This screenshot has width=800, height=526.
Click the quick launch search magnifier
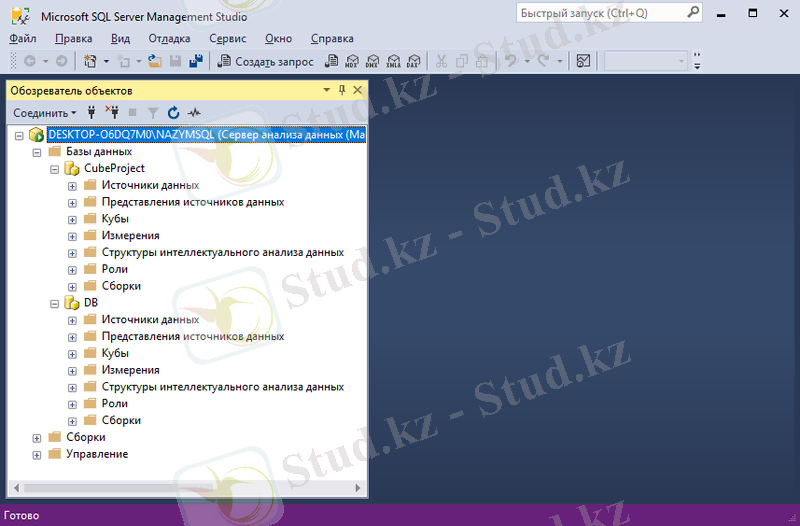693,12
